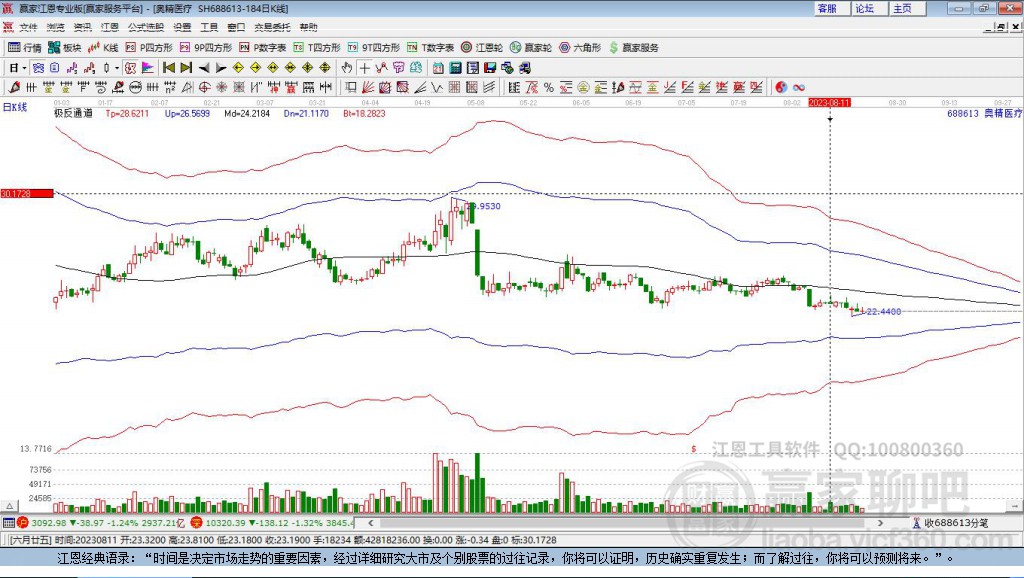Open the 赢家轮 tool
The height and width of the screenshot is (578, 1024).
click(531, 48)
